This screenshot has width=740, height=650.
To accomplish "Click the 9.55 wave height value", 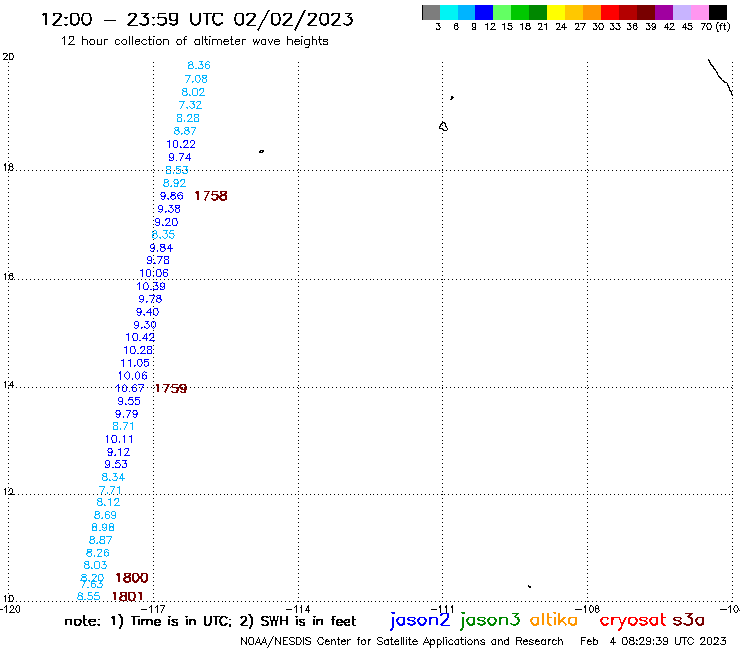I will pyautogui.click(x=129, y=401).
